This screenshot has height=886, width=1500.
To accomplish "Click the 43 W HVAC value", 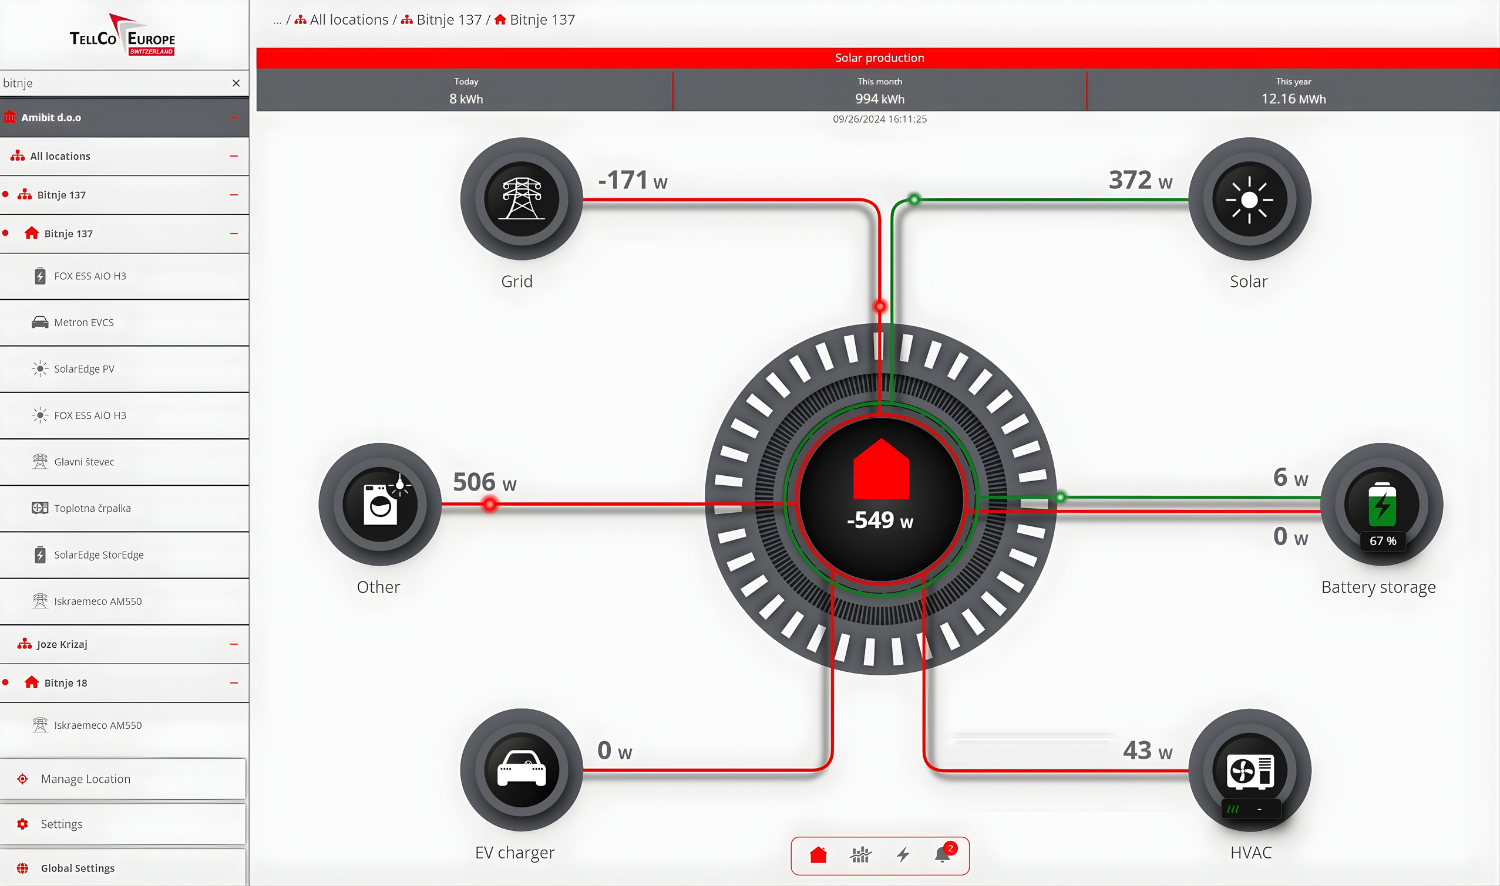I will point(1147,750).
